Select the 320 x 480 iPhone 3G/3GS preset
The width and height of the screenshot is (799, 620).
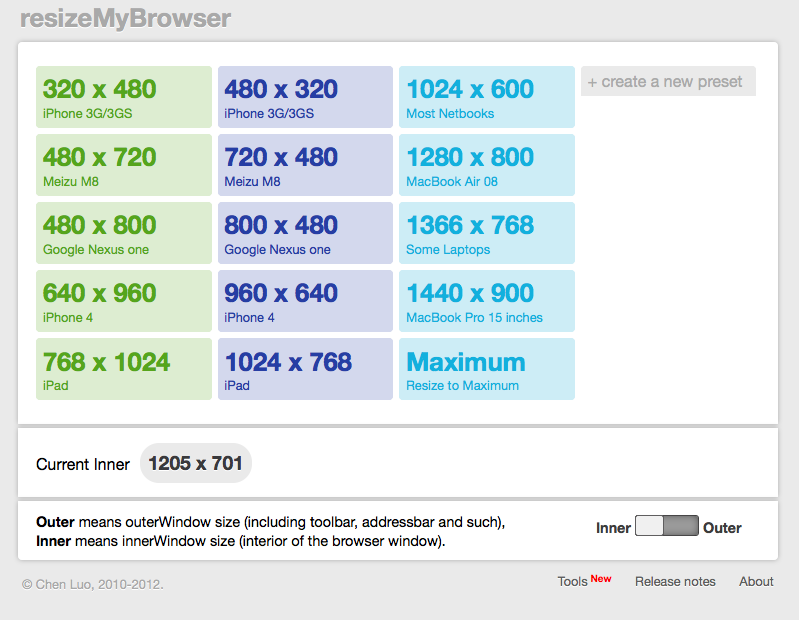[x=123, y=97]
